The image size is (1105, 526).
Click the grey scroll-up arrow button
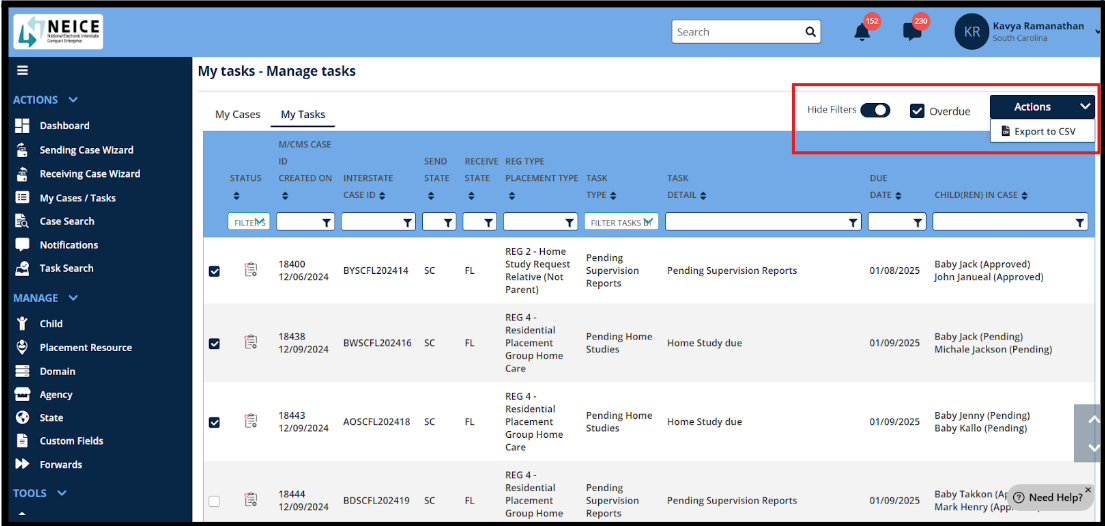pos(1093,419)
